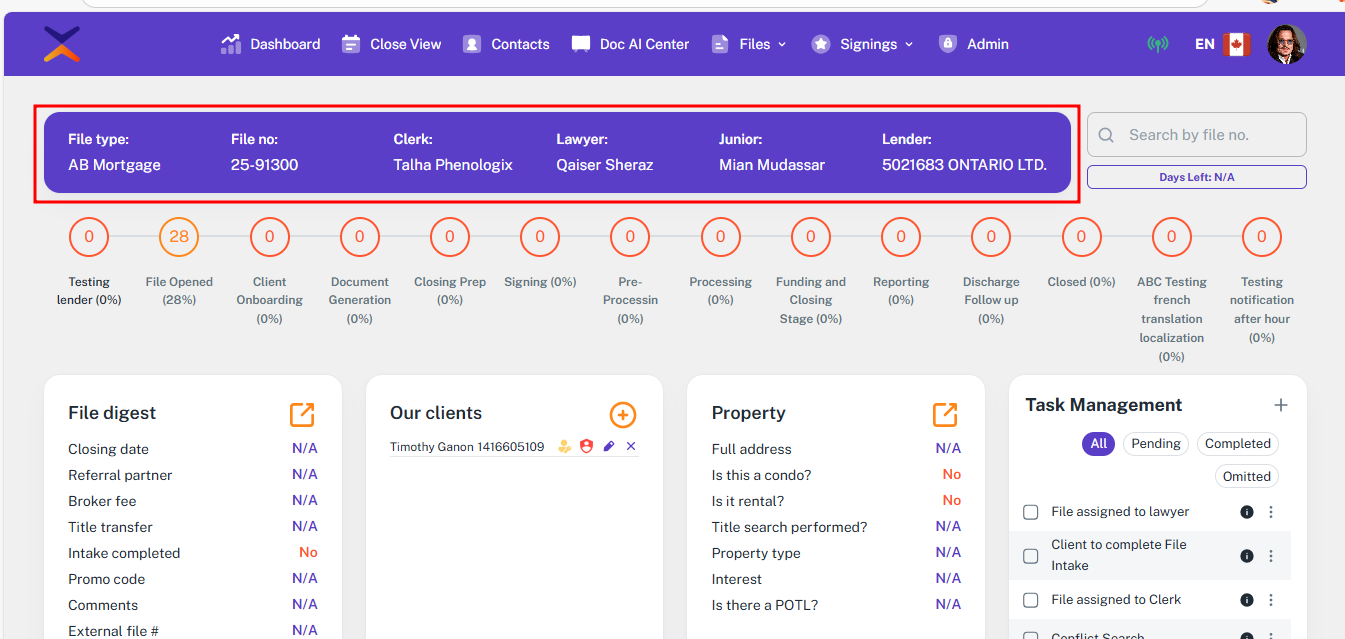Click red shield icon beside Timothy Ganon

click(x=587, y=447)
